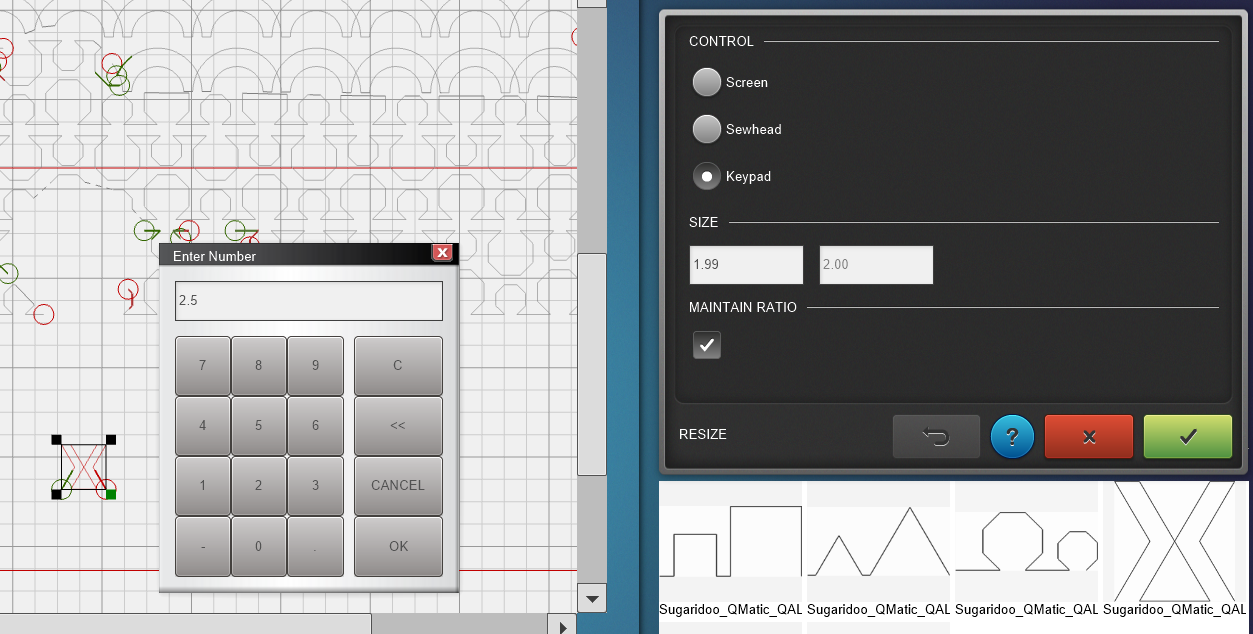
Task: Select the Screen control option
Action: (x=707, y=82)
